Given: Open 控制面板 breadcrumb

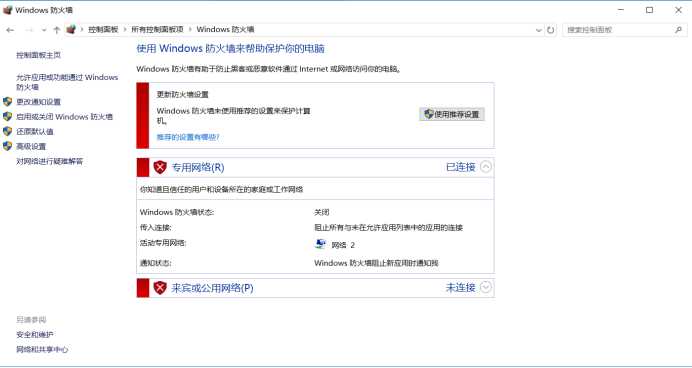Looking at the screenshot, I should tap(103, 30).
